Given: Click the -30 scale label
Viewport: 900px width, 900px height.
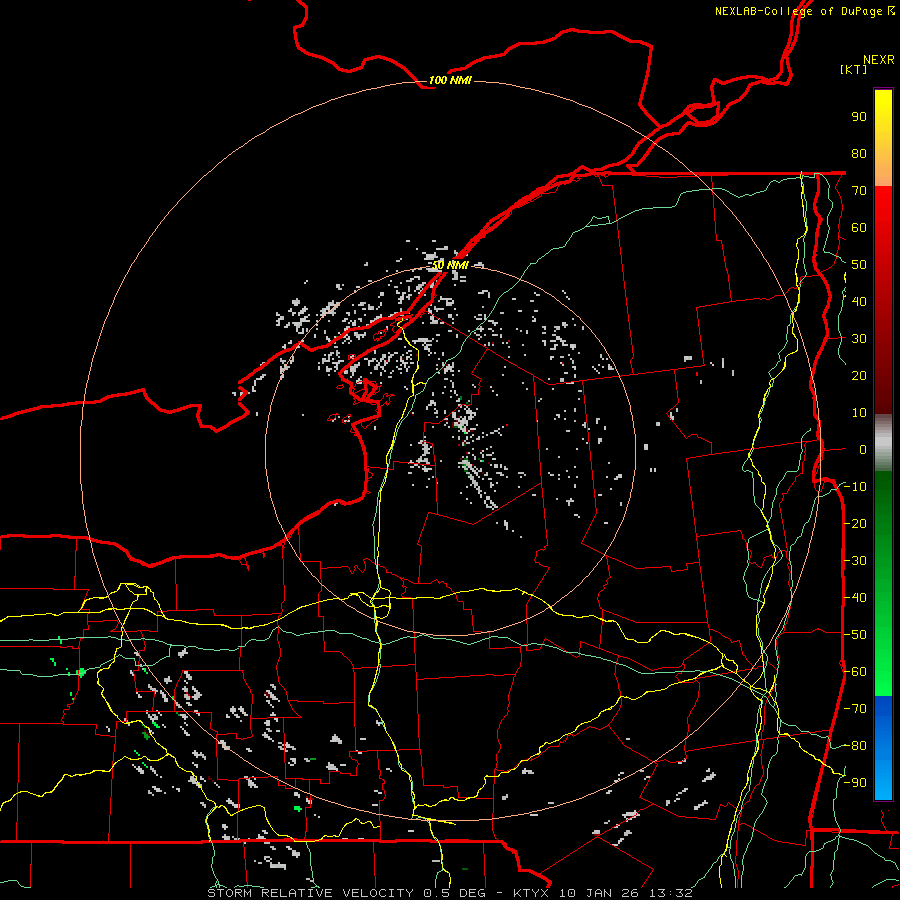Looking at the screenshot, I should point(855,561).
